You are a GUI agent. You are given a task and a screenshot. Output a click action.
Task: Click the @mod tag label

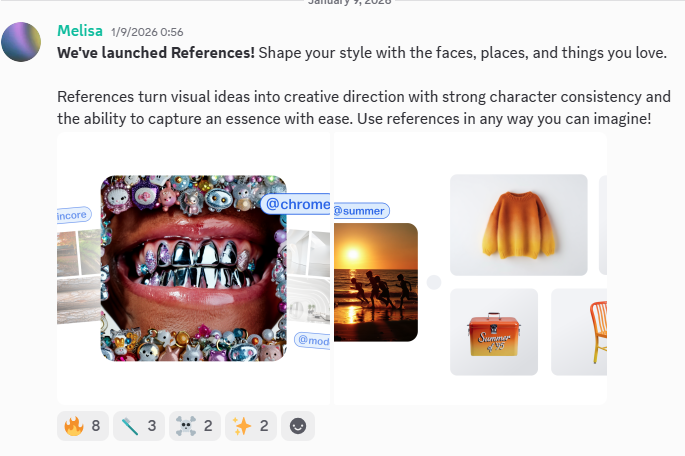(x=312, y=340)
